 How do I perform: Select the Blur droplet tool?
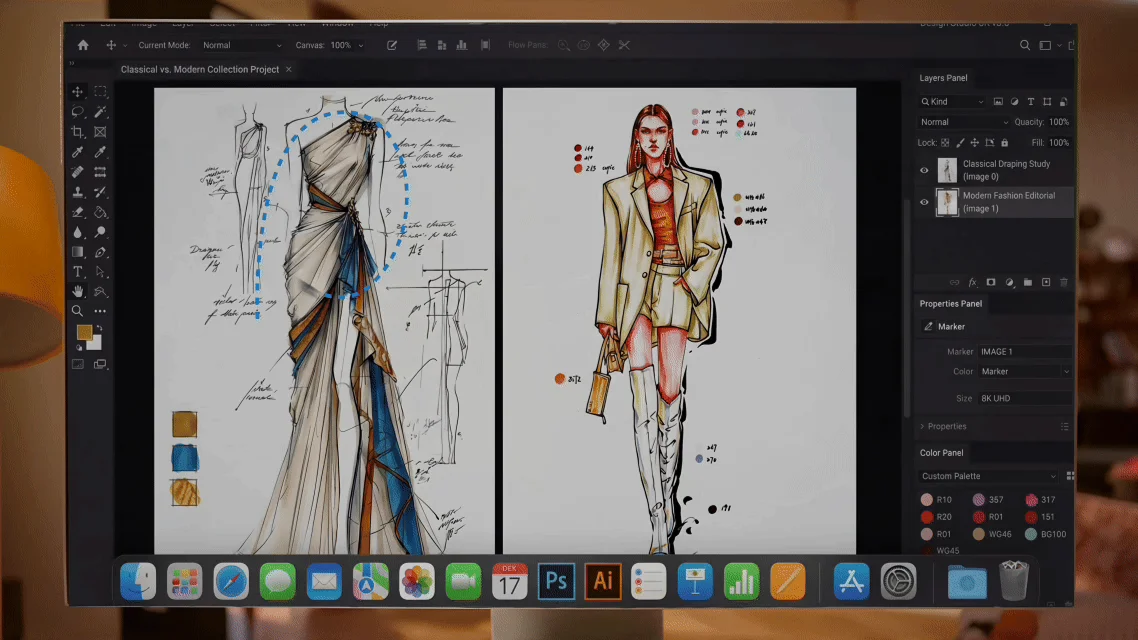pos(78,232)
